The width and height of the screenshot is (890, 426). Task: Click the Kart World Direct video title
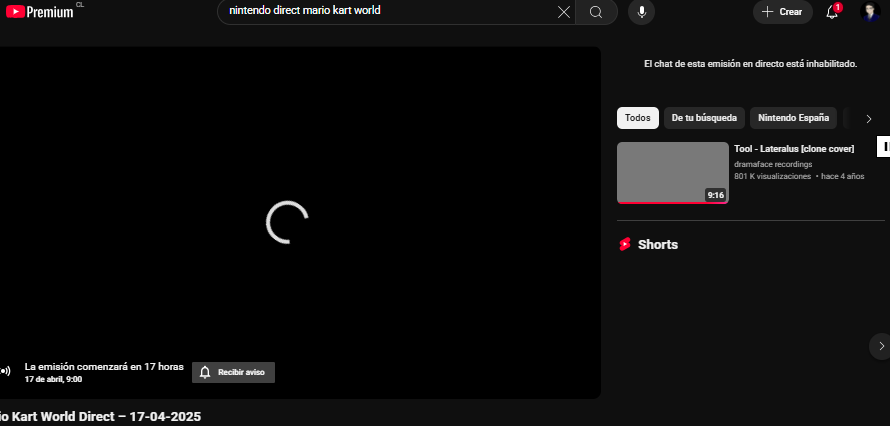pos(100,417)
